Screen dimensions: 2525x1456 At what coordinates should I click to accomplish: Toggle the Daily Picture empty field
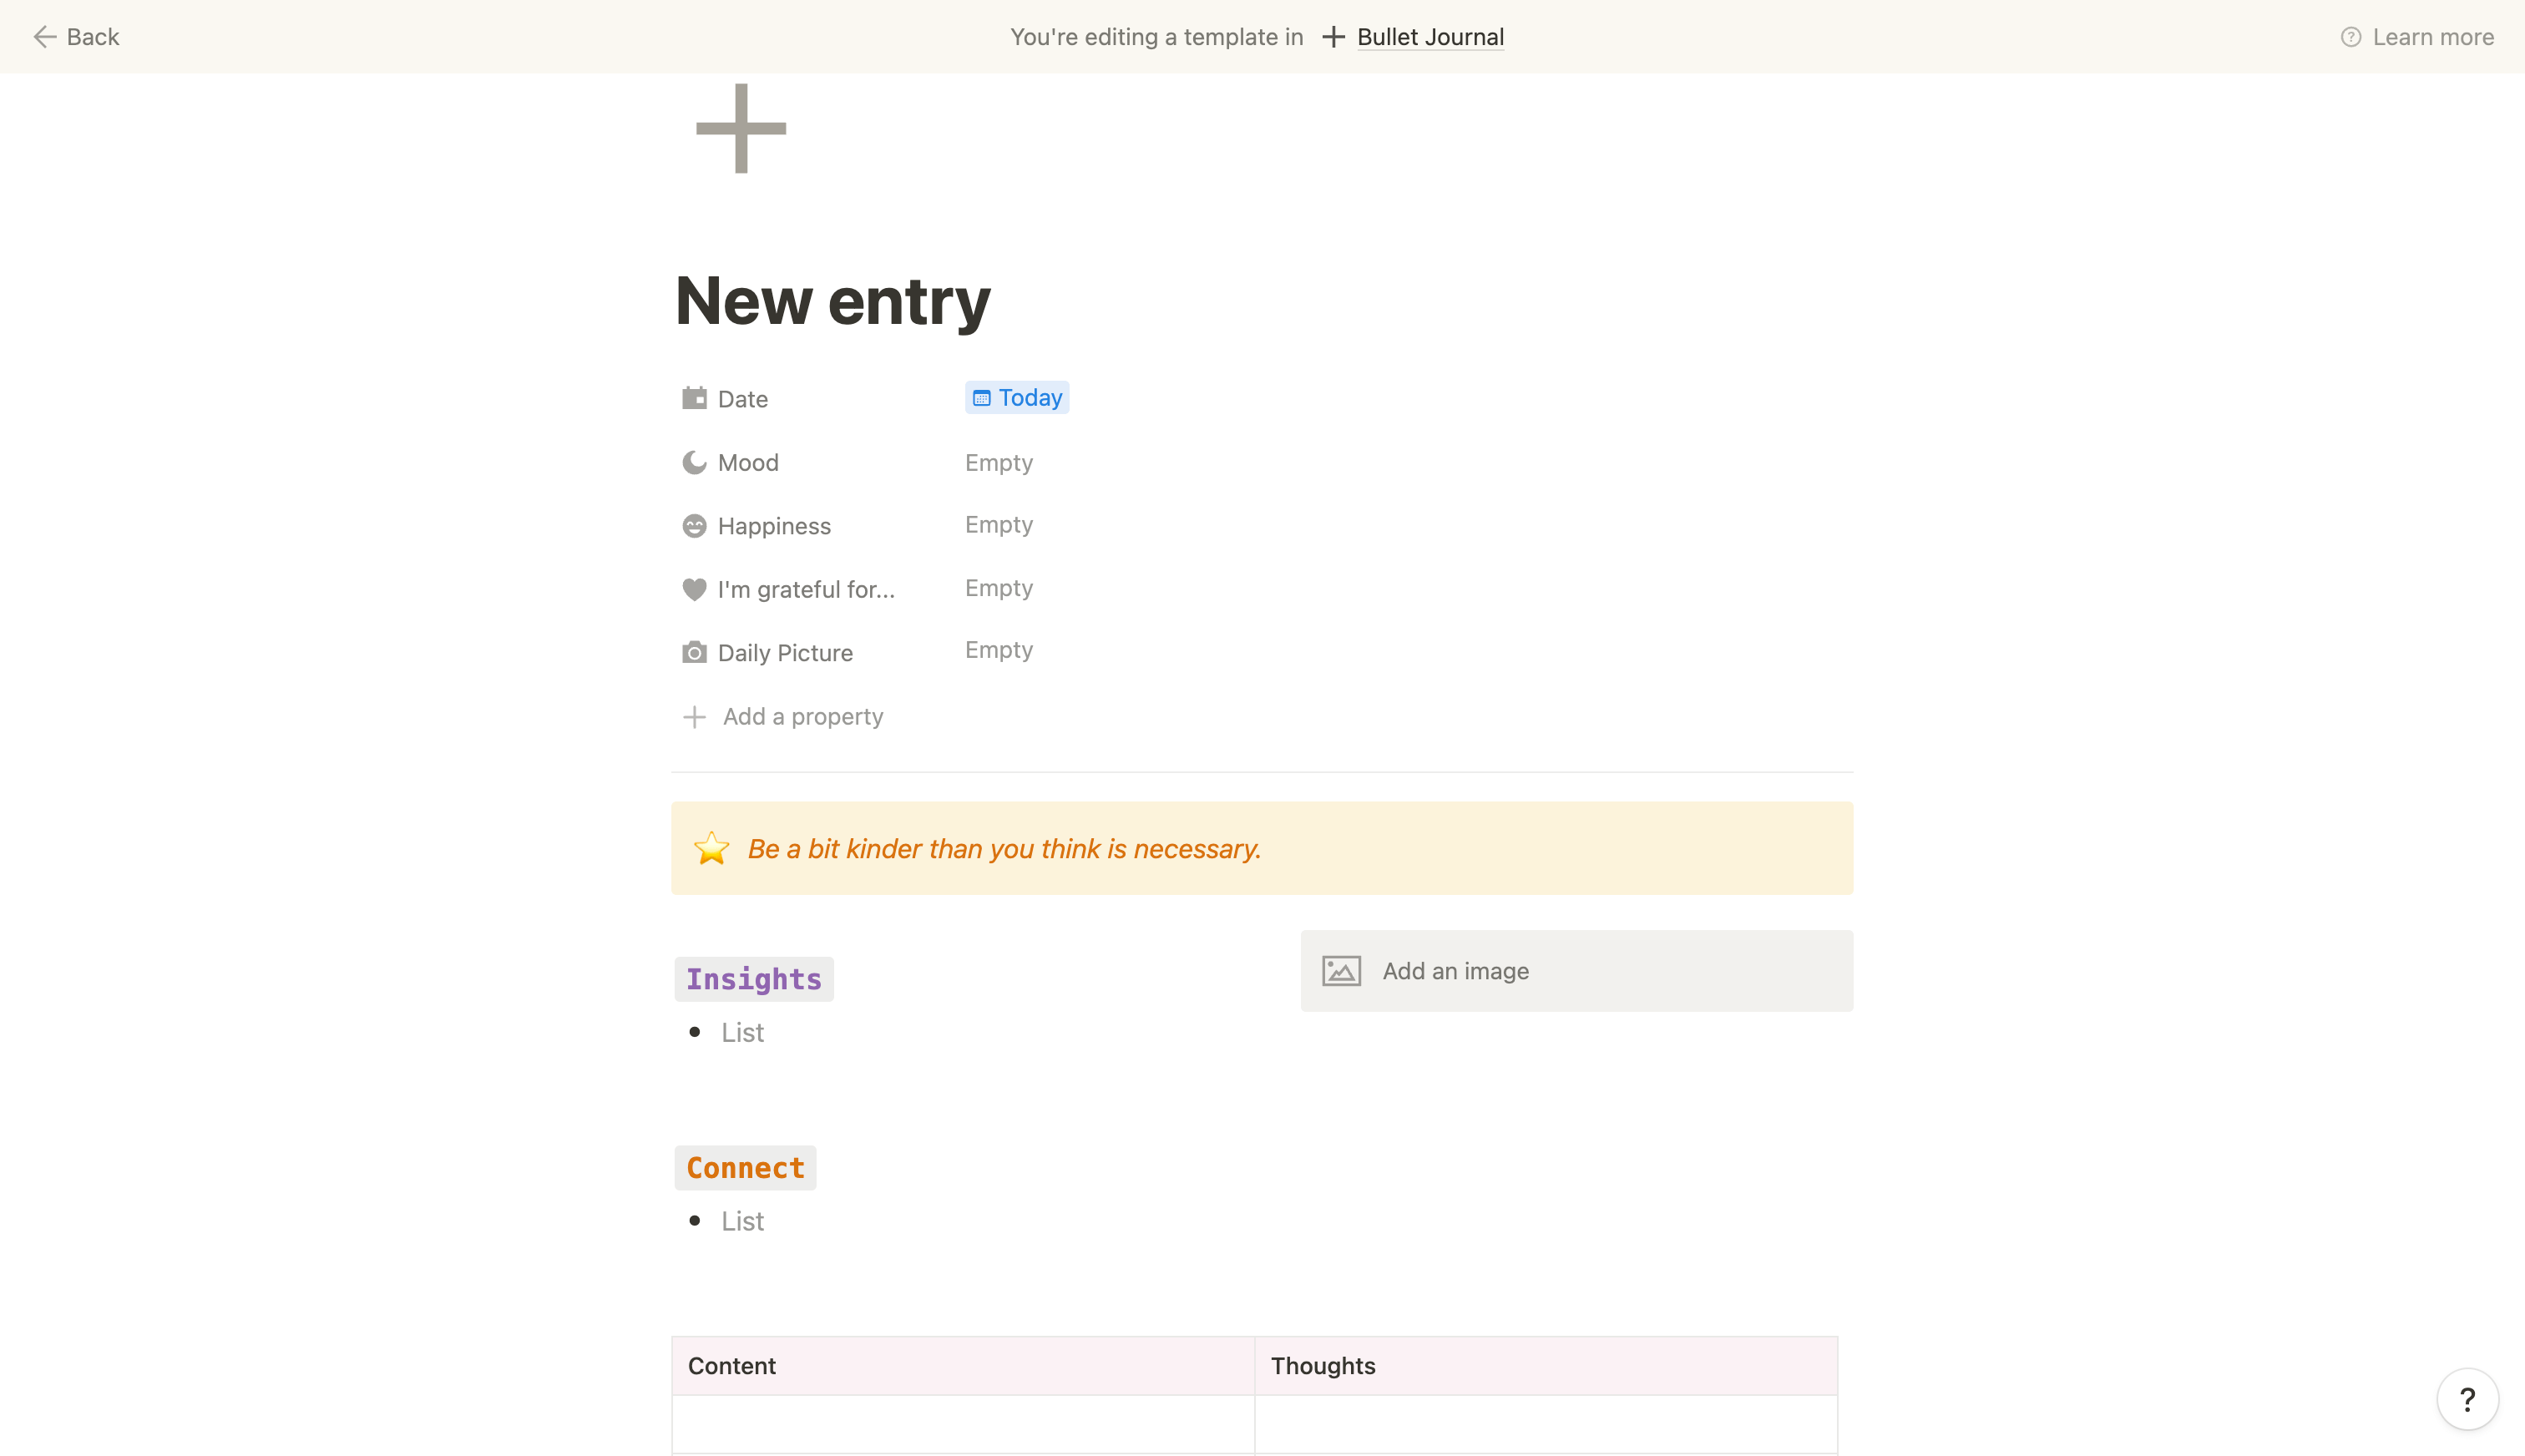999,652
